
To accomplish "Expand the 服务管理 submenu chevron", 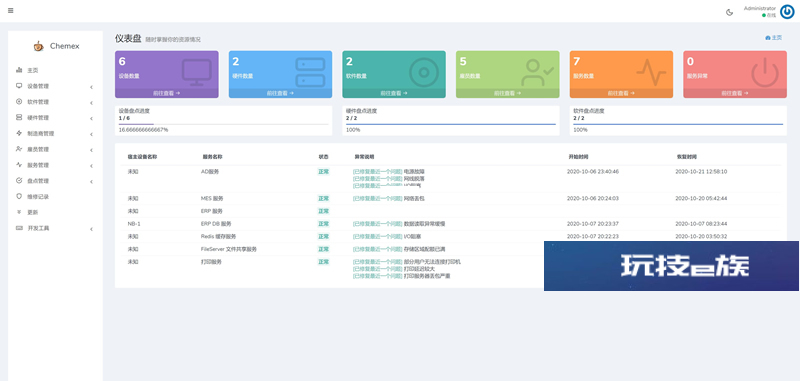I will [x=91, y=166].
